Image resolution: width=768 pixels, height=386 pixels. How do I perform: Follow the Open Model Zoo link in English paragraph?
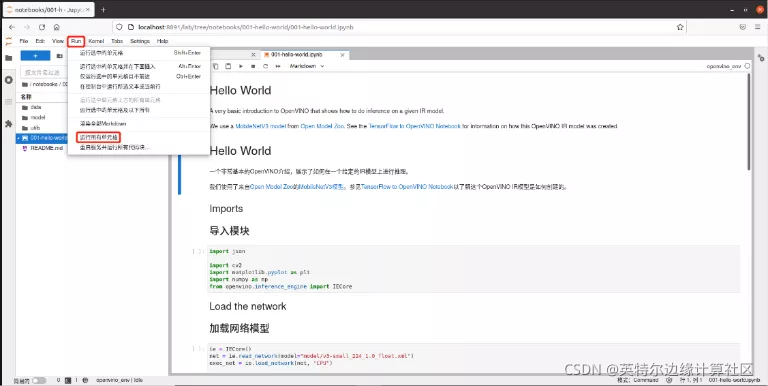coord(322,126)
